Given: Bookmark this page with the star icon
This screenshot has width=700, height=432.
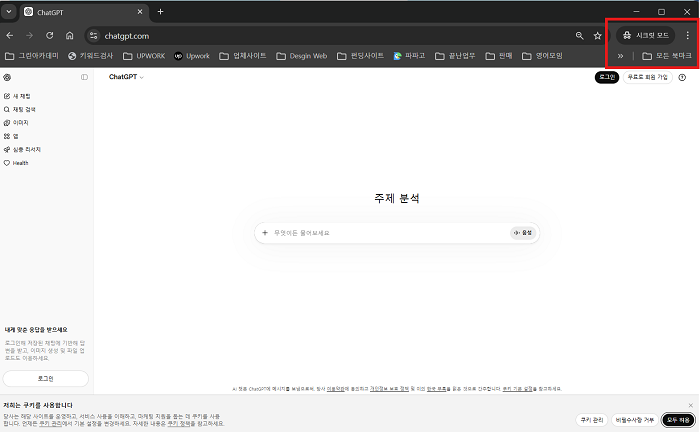Looking at the screenshot, I should 597,36.
